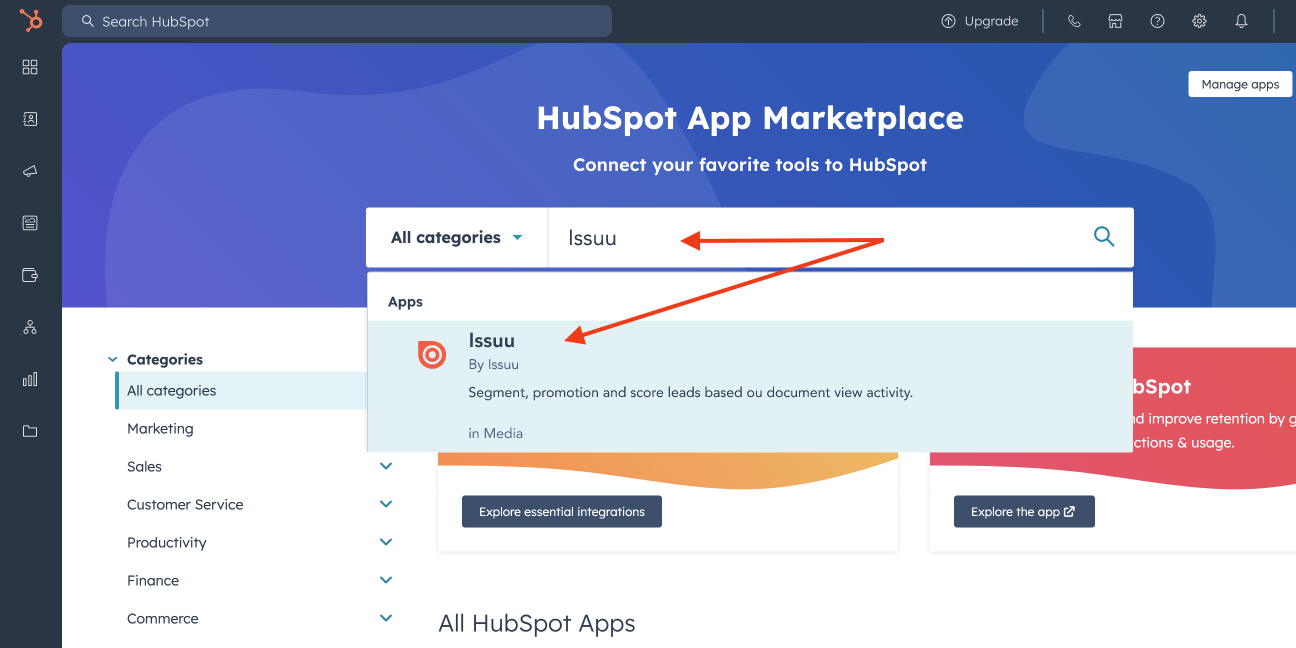1296x648 pixels.
Task: Click the 'in Media' category text
Action: pos(495,433)
